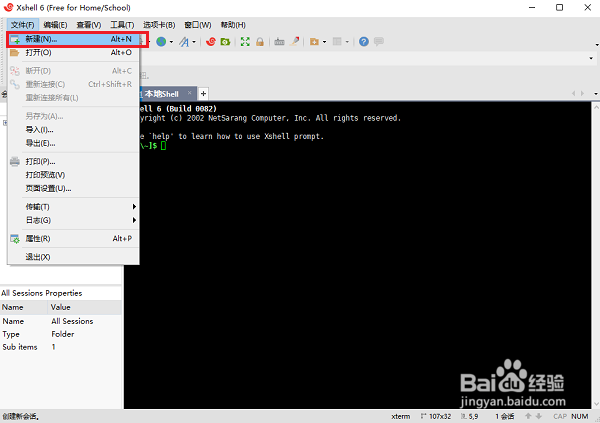Open the 编辑(E) menu
600x423 pixels.
pyautogui.click(x=55, y=25)
